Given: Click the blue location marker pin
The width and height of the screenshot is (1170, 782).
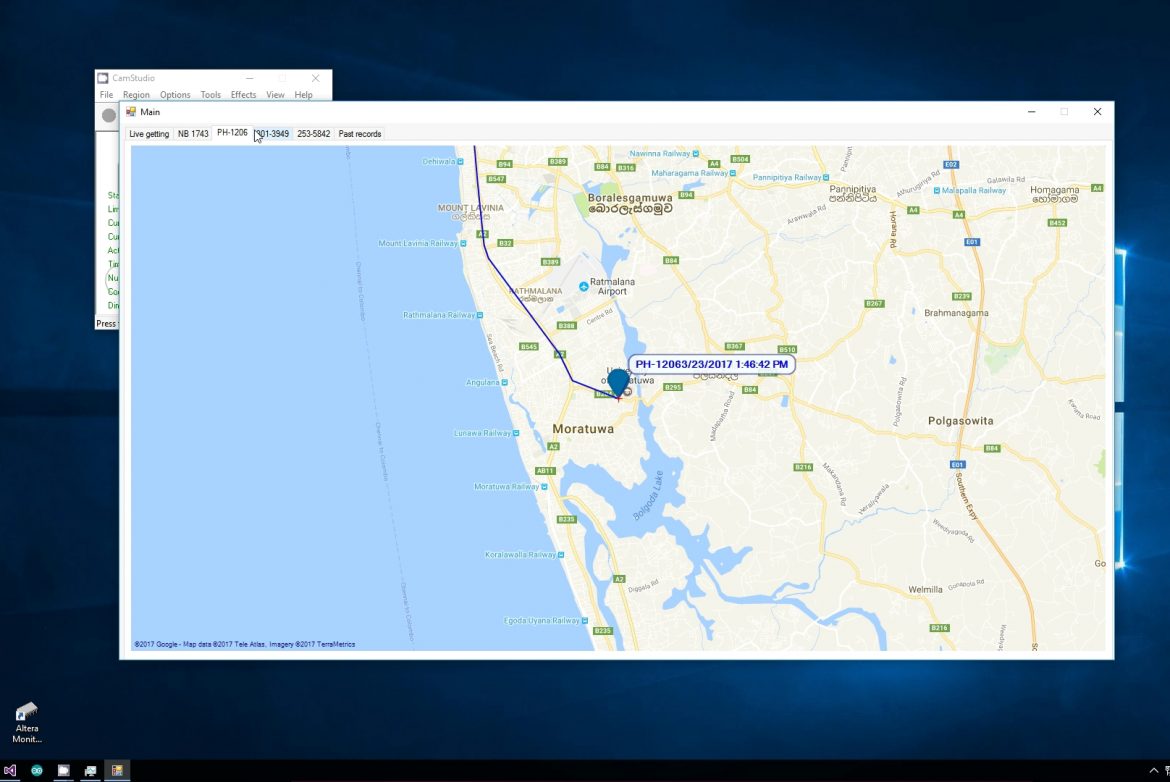Looking at the screenshot, I should (x=618, y=382).
